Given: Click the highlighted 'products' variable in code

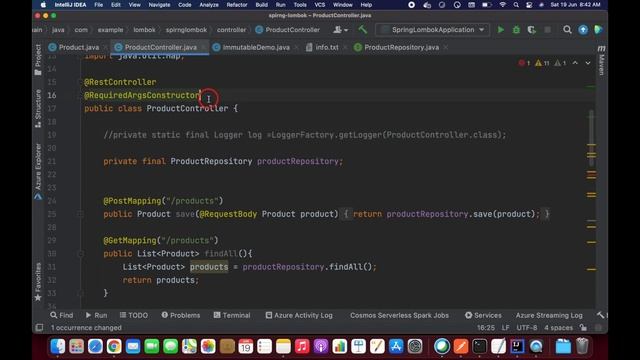Looking at the screenshot, I should 209,267.
